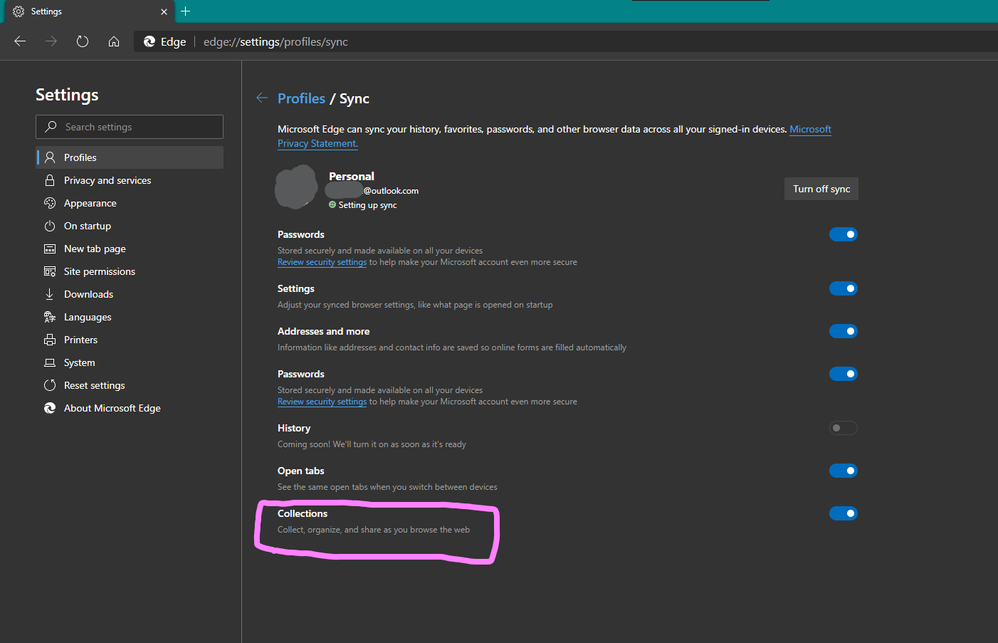Open Site permissions settings
Viewport: 998px width, 643px height.
click(x=130, y=271)
